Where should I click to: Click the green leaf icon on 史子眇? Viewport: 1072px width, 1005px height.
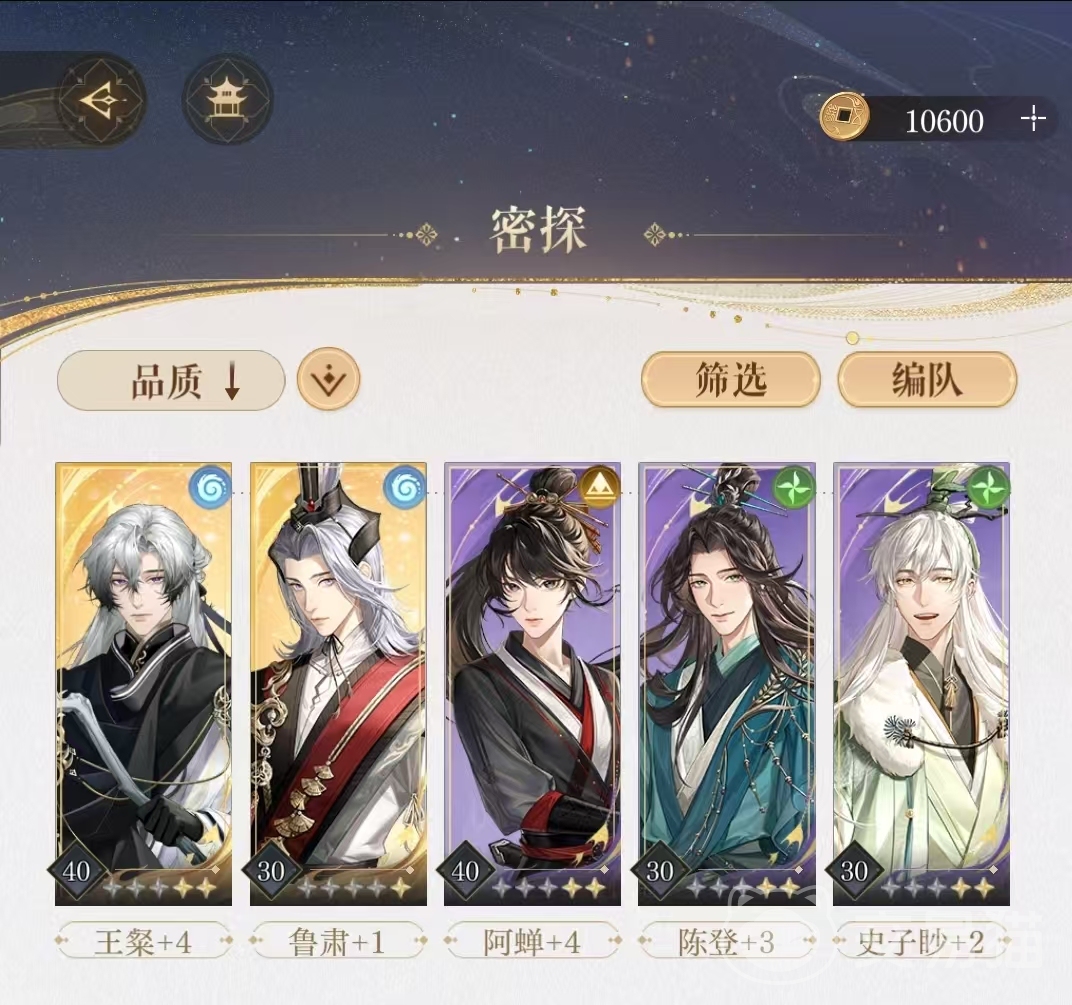click(987, 488)
